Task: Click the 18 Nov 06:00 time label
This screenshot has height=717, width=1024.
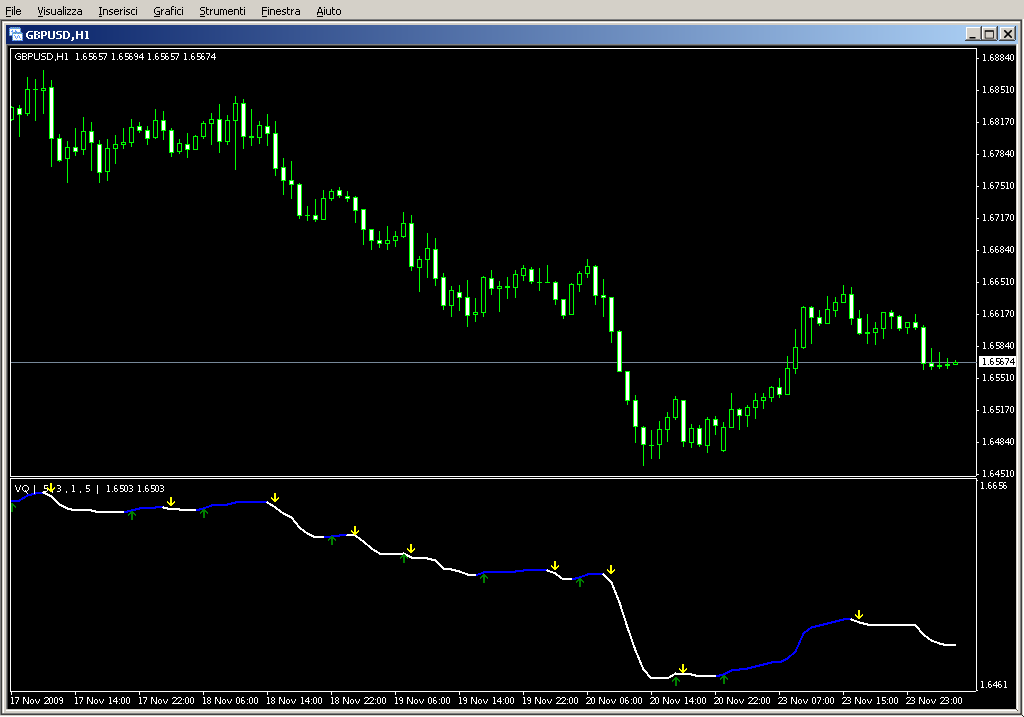Action: pyautogui.click(x=230, y=701)
